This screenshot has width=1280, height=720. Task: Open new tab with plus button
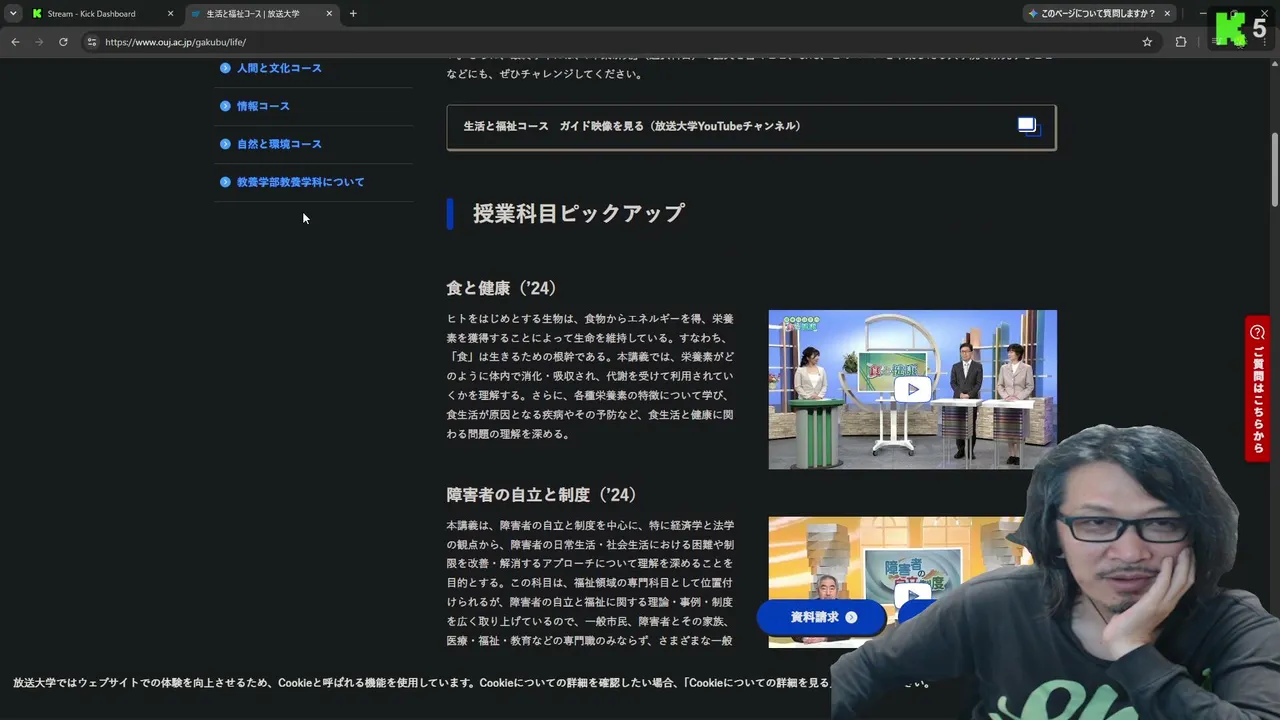click(x=353, y=14)
